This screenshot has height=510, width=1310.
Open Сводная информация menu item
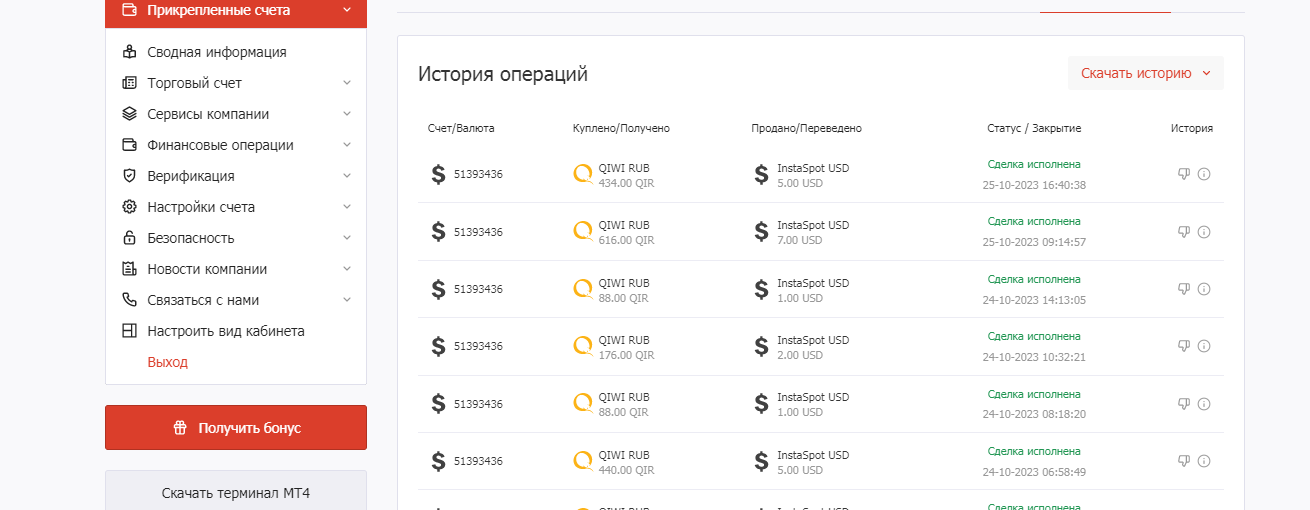point(217,52)
